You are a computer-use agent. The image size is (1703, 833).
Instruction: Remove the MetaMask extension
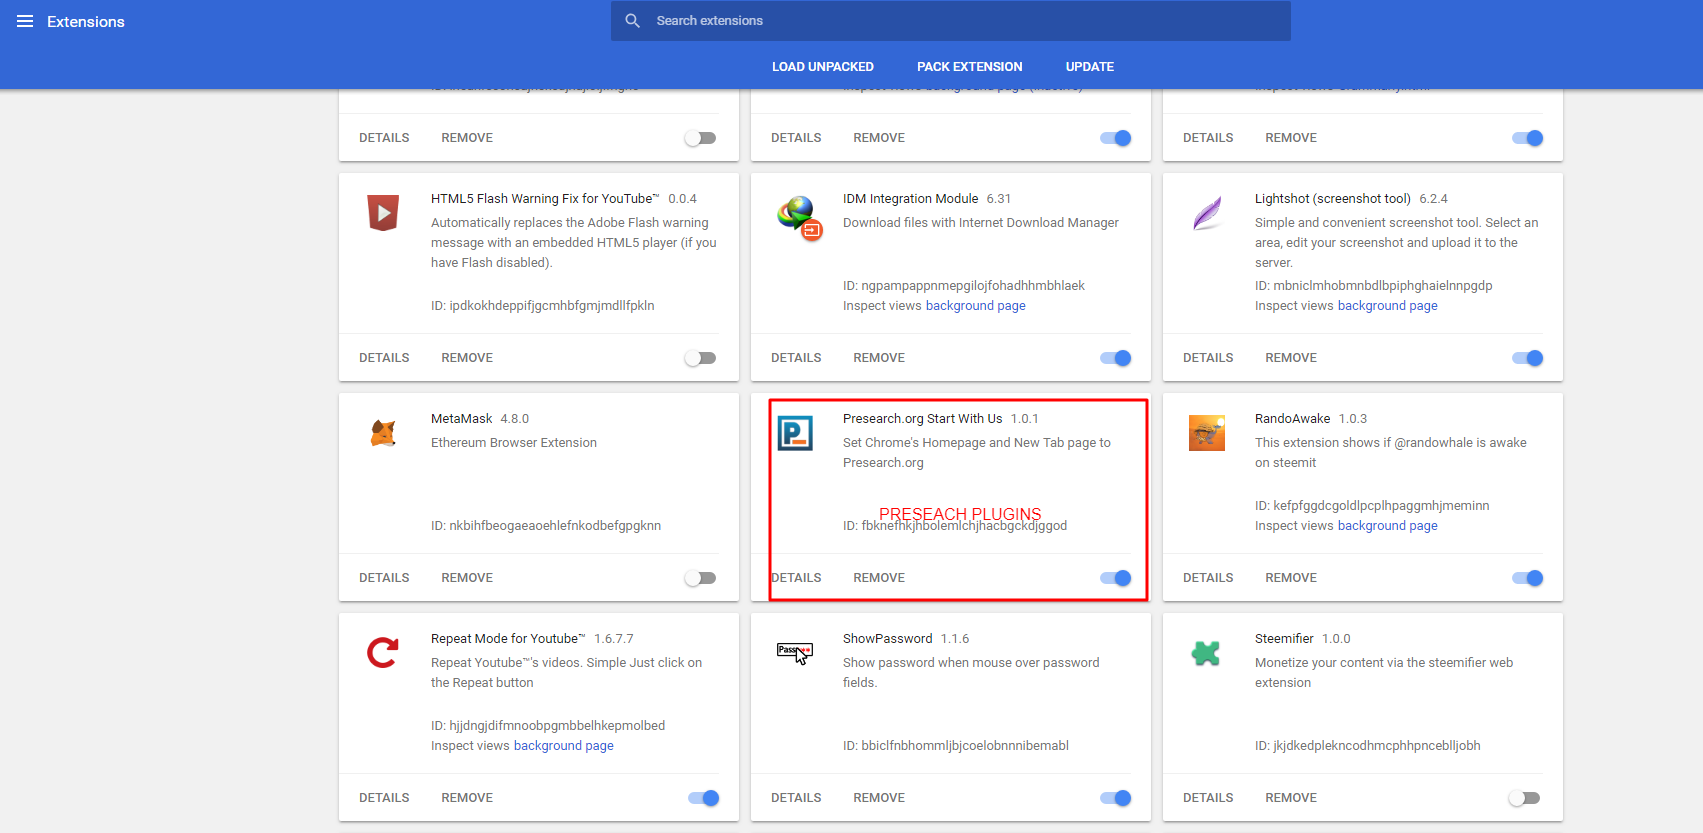pyautogui.click(x=467, y=578)
